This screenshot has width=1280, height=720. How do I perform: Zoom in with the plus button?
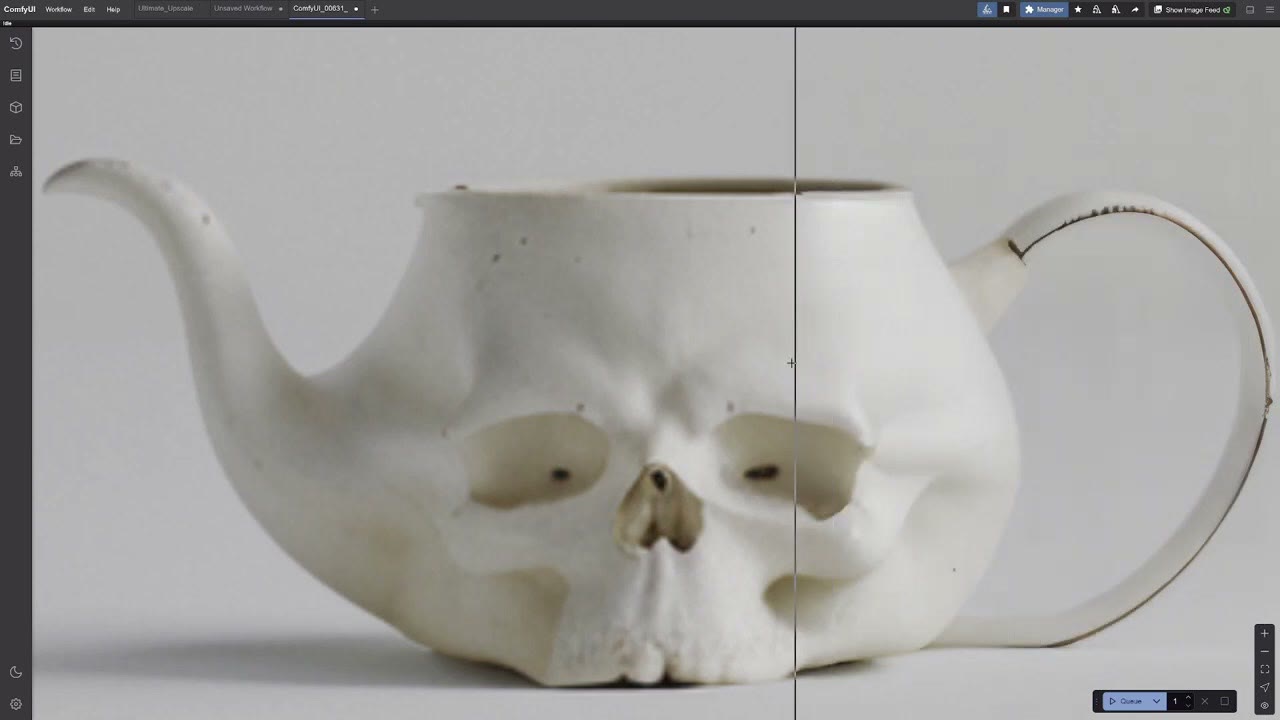(1265, 633)
